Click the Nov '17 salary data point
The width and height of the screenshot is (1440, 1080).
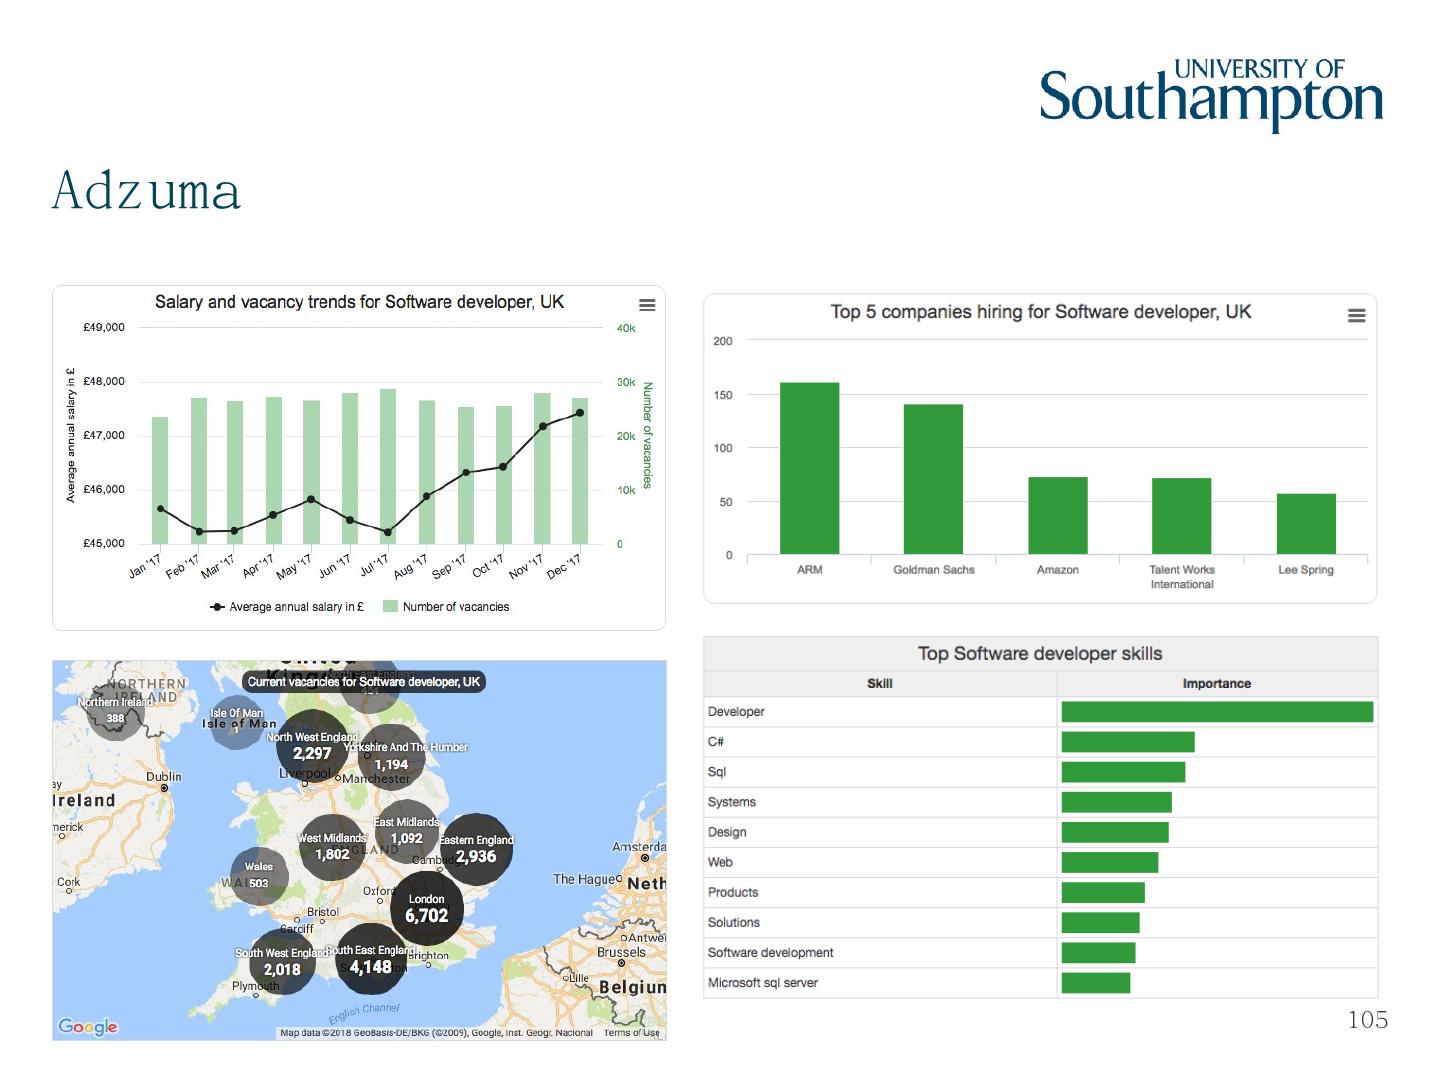click(543, 426)
